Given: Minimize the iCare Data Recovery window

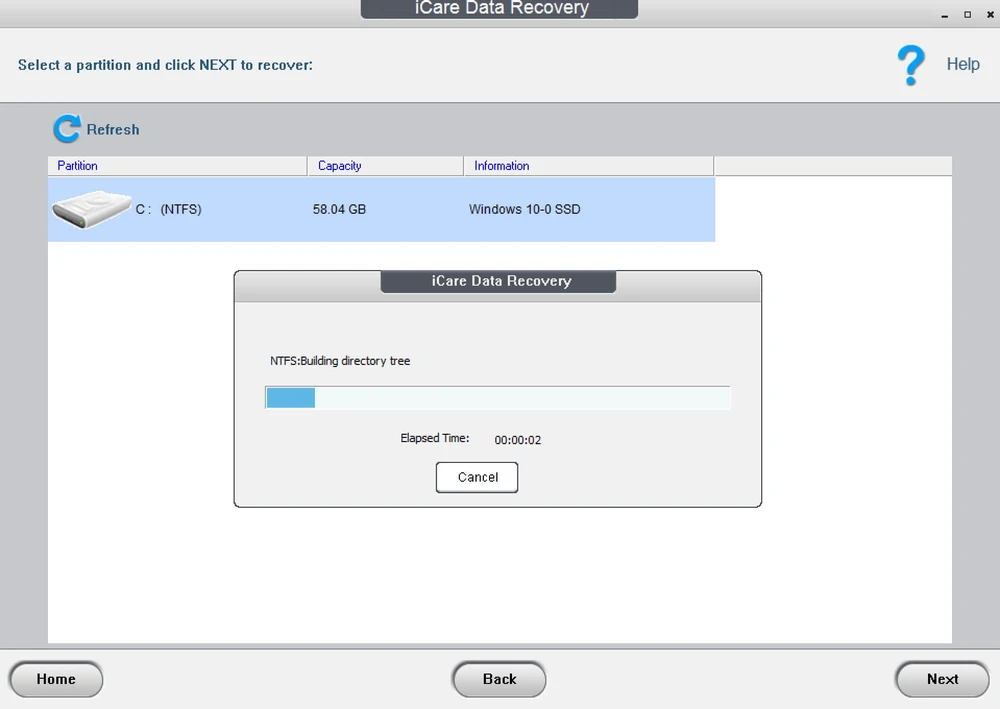Looking at the screenshot, I should click(944, 14).
